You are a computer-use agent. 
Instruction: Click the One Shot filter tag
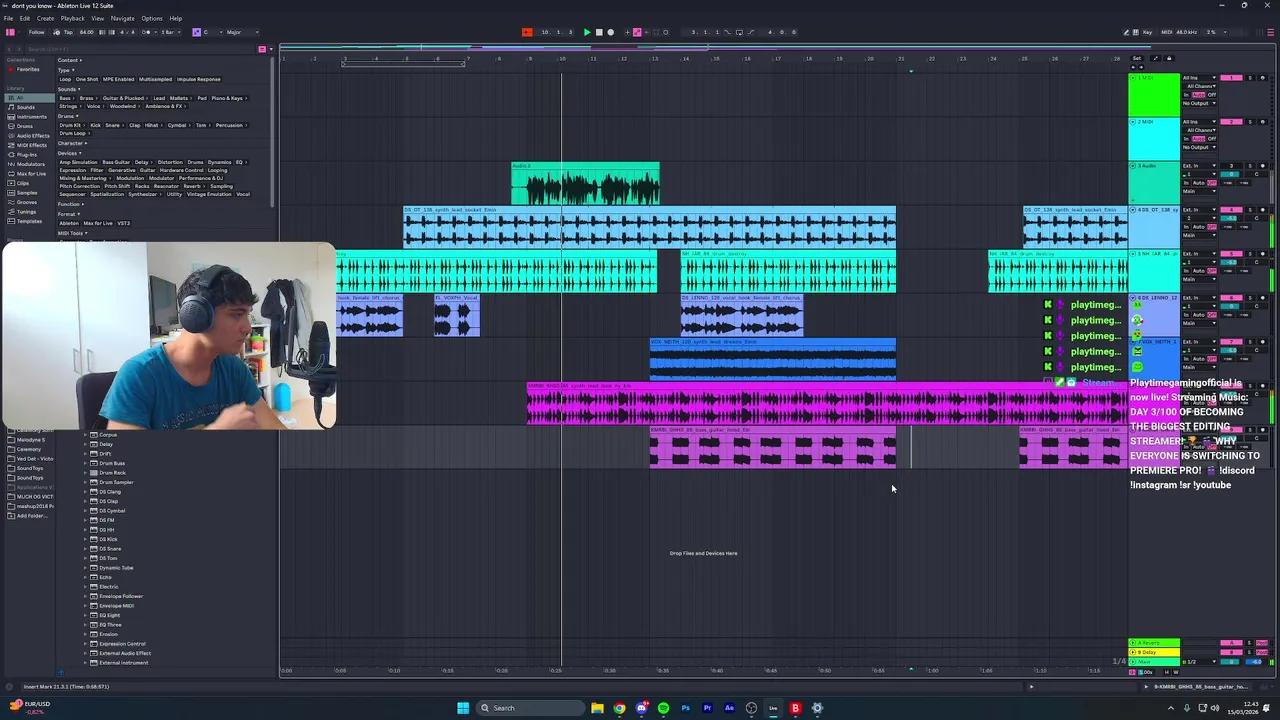(x=87, y=79)
